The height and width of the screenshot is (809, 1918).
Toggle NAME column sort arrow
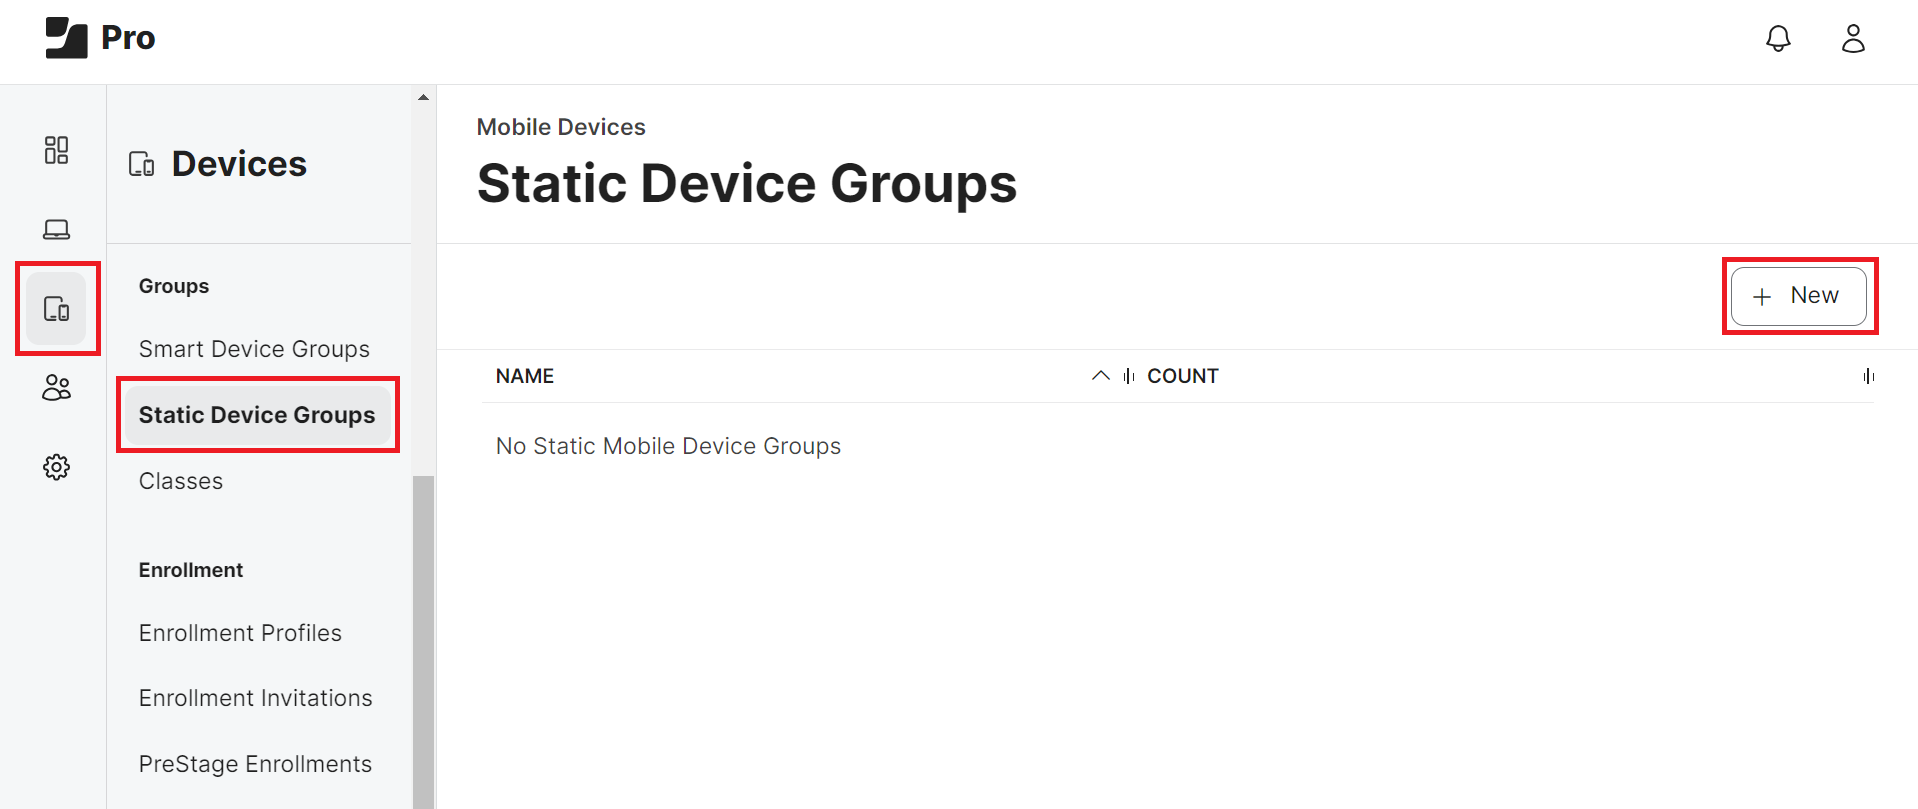1100,376
